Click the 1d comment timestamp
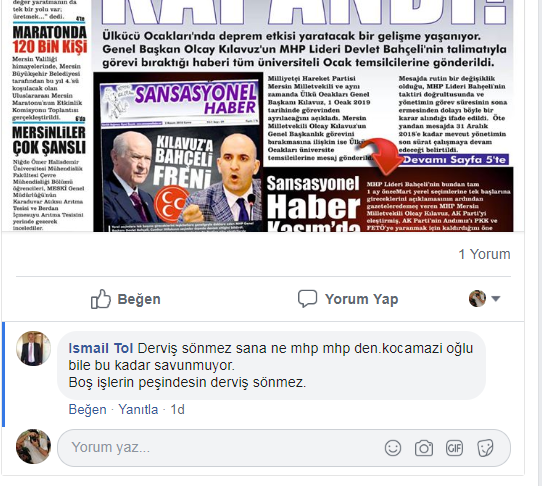The height and width of the screenshot is (486, 542). pos(178,410)
